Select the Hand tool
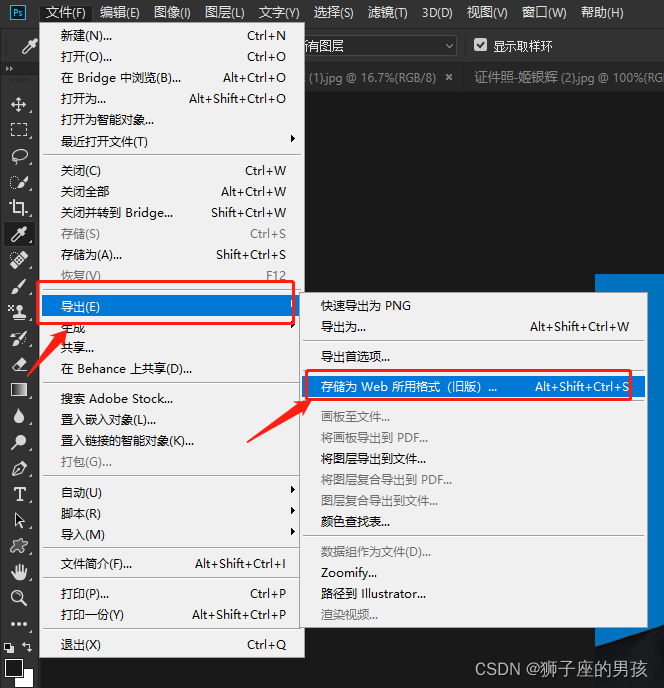664x688 pixels. pos(18,572)
